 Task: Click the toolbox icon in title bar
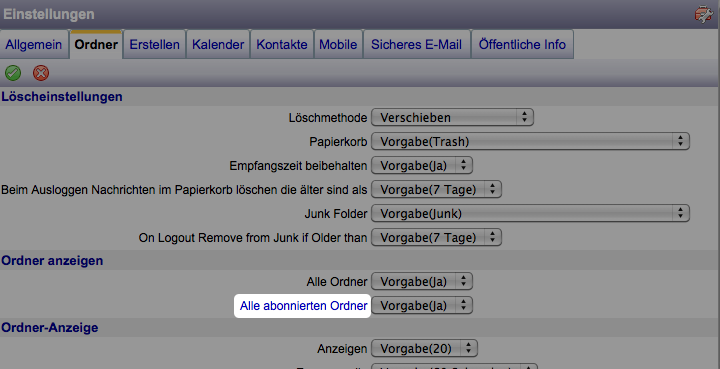coord(703,14)
